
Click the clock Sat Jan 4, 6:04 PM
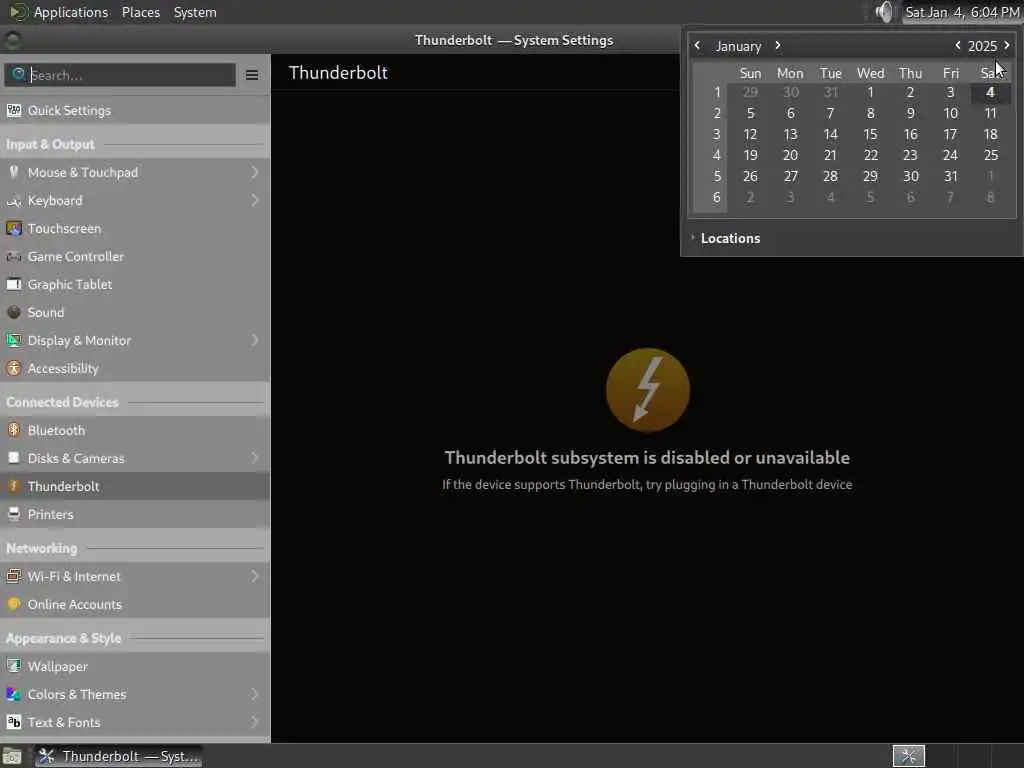(962, 12)
